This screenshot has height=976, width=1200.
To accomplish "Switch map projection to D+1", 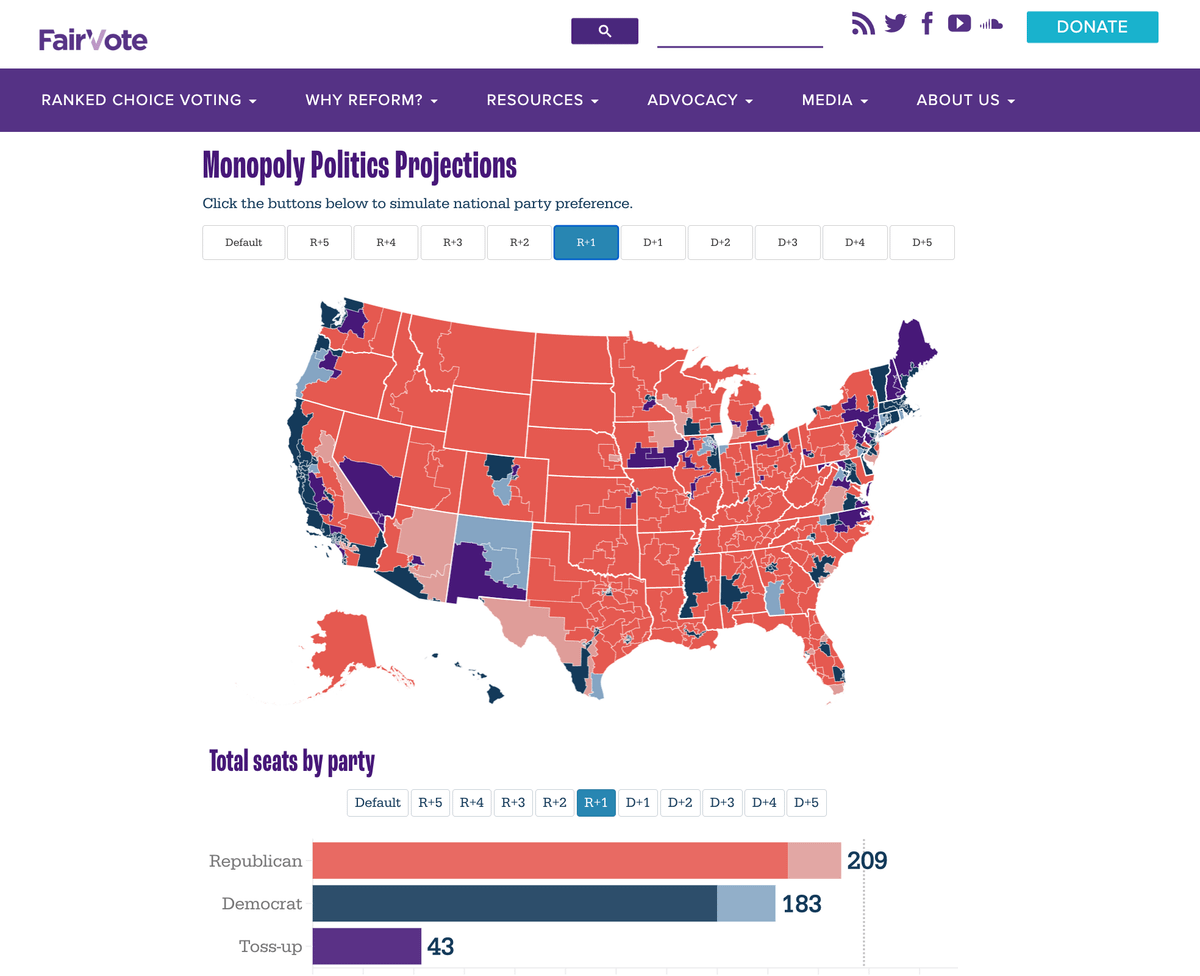I will [653, 243].
